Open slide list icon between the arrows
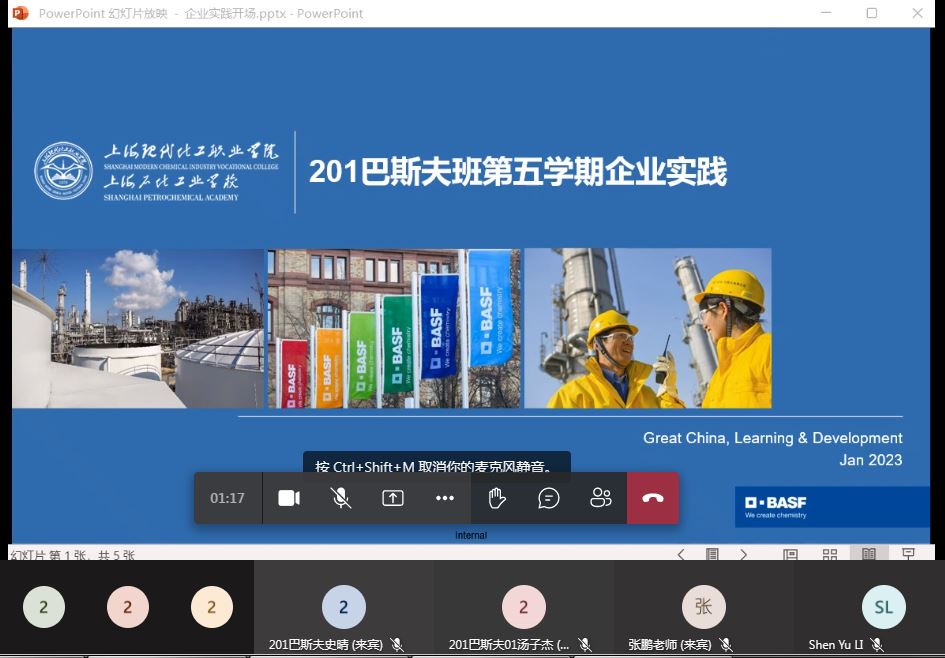Screen dimensions: 945x658 pos(712,554)
